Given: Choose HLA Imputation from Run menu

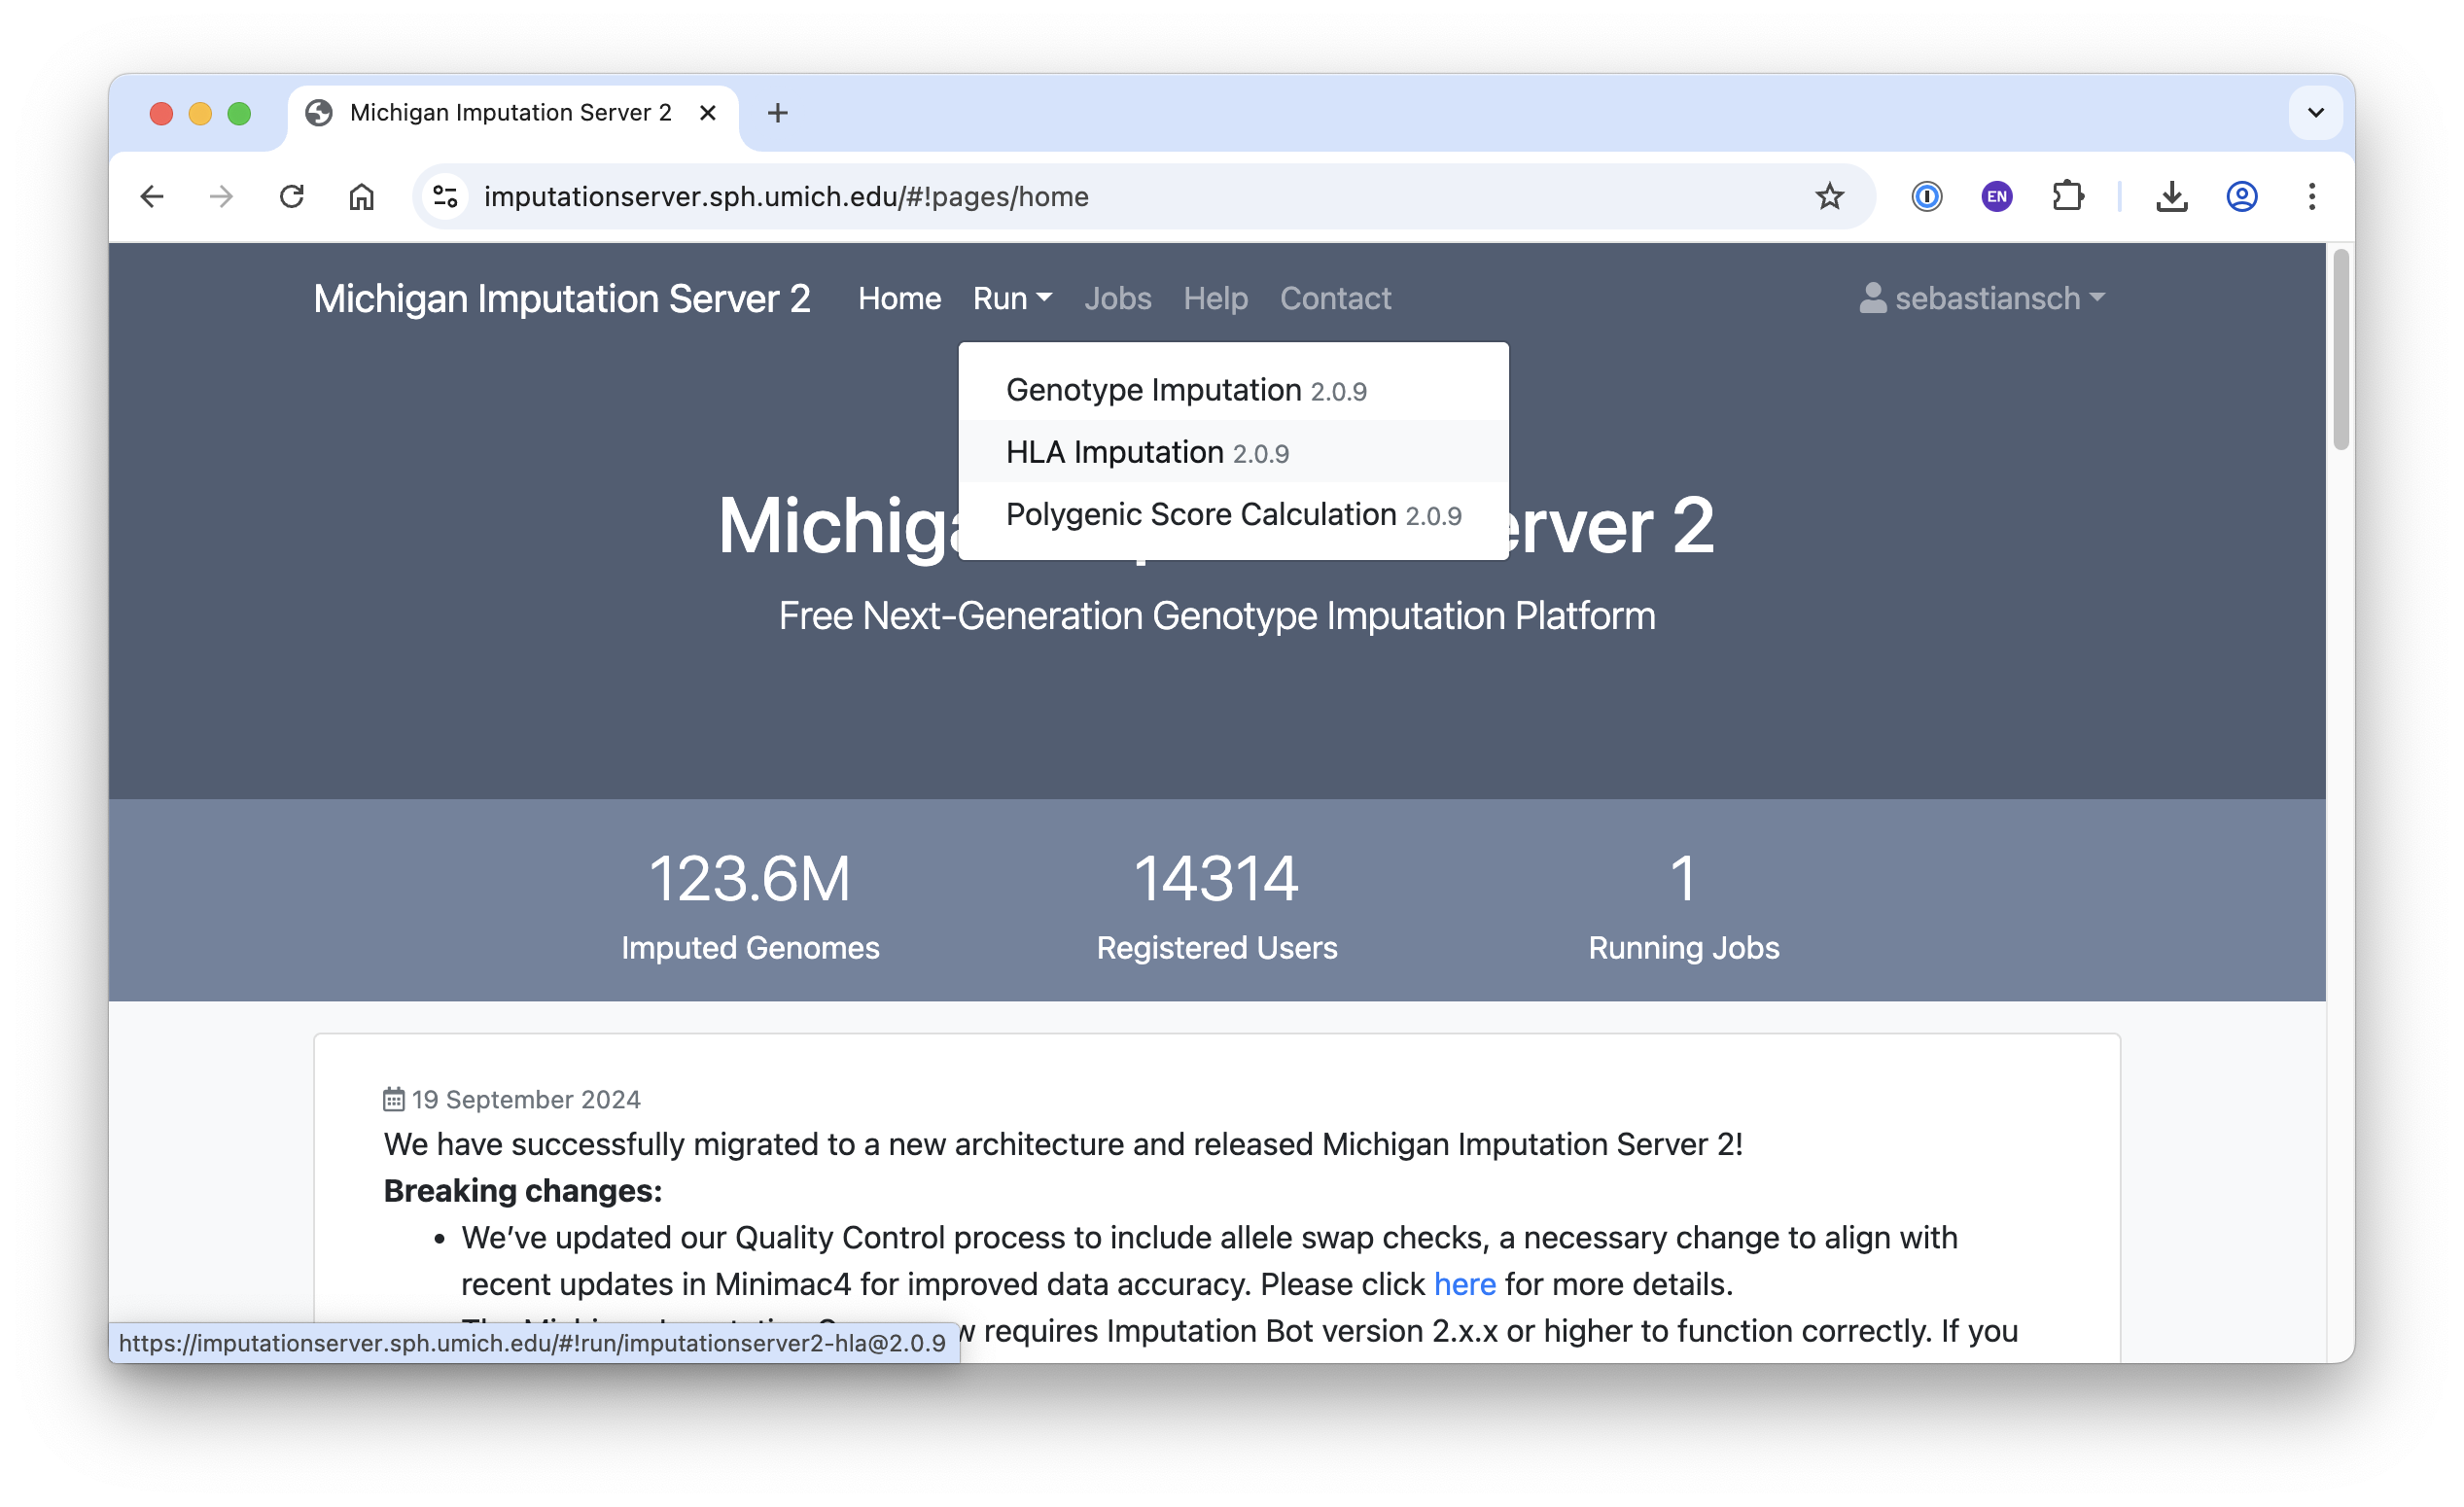Looking at the screenshot, I should pos(1146,452).
